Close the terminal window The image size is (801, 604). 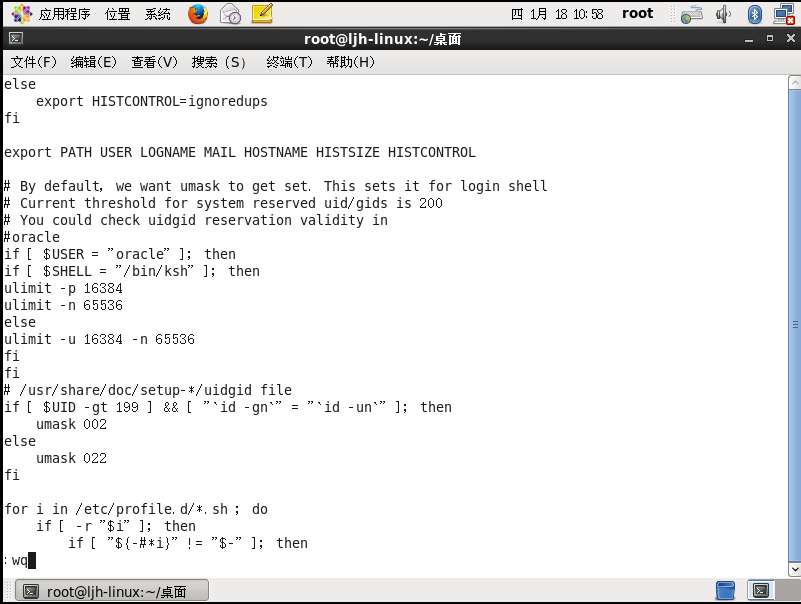click(790, 38)
